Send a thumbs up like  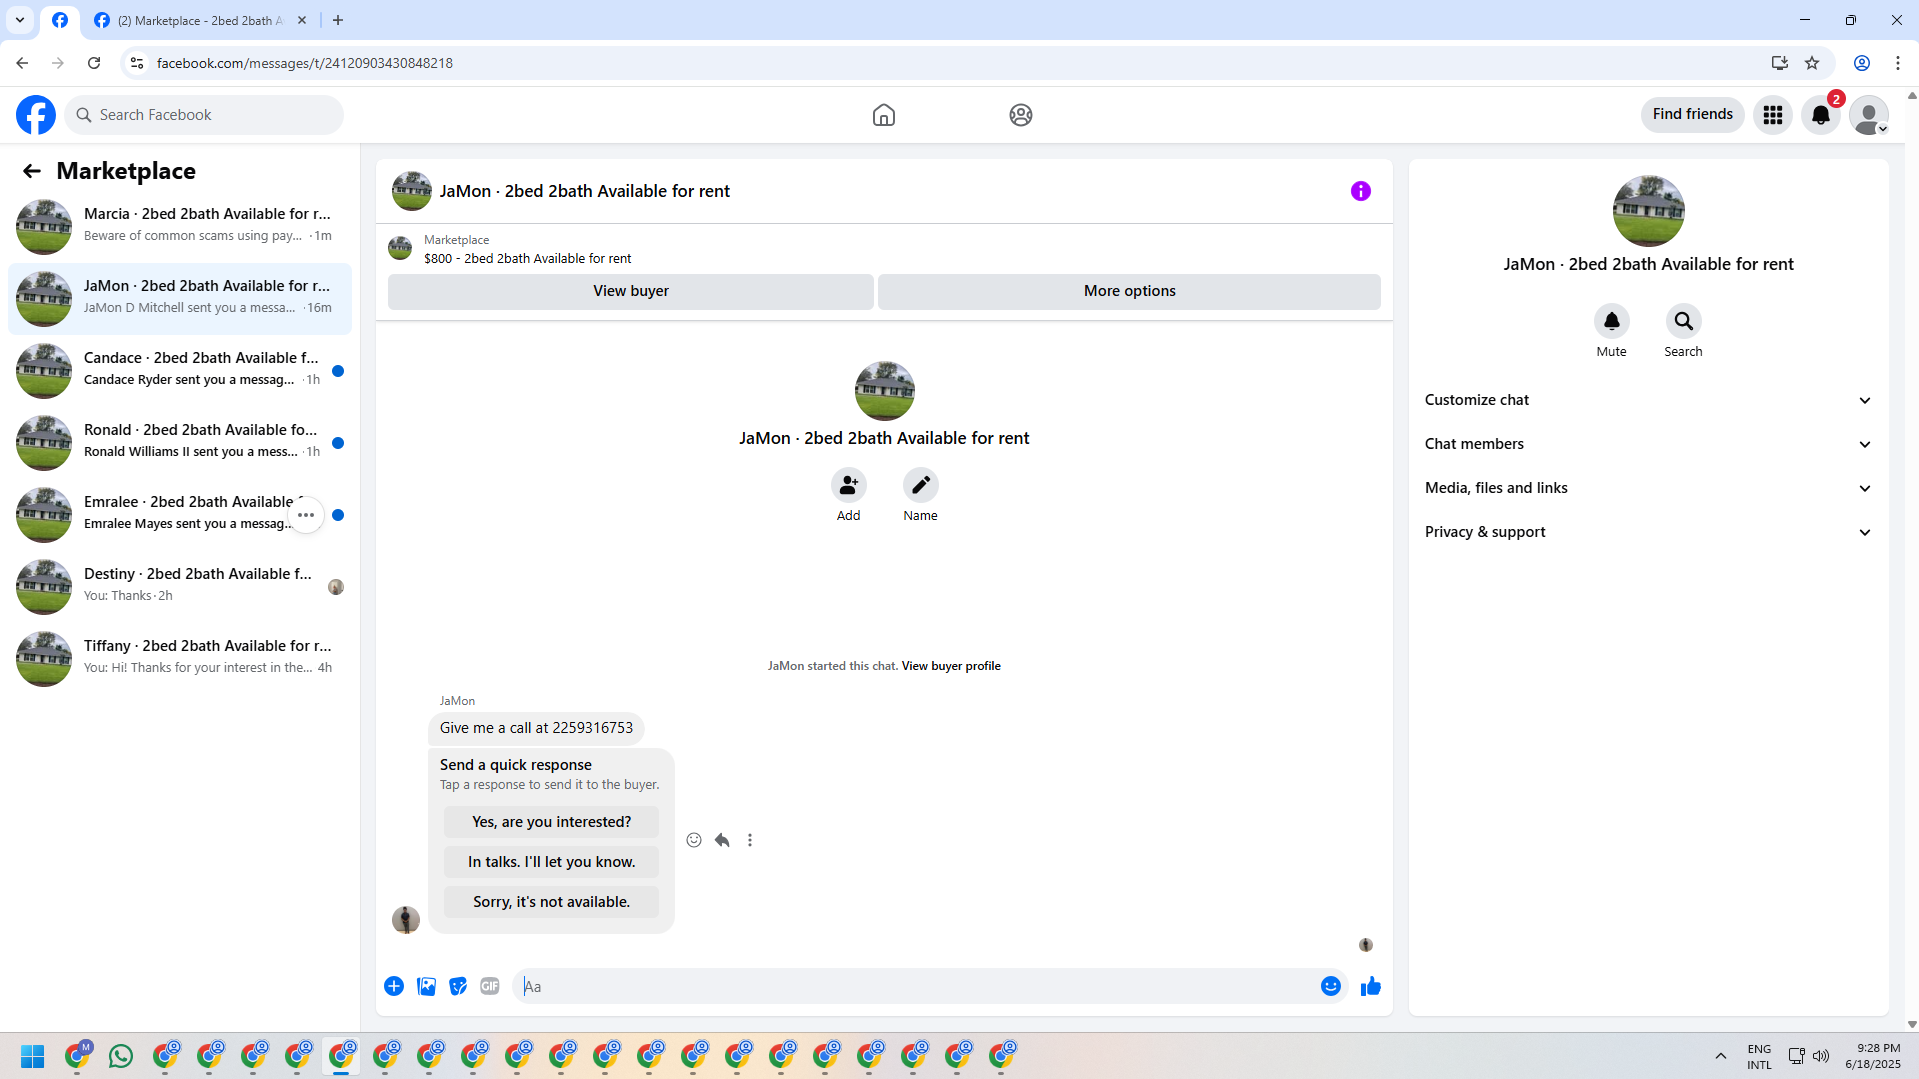1371,986
